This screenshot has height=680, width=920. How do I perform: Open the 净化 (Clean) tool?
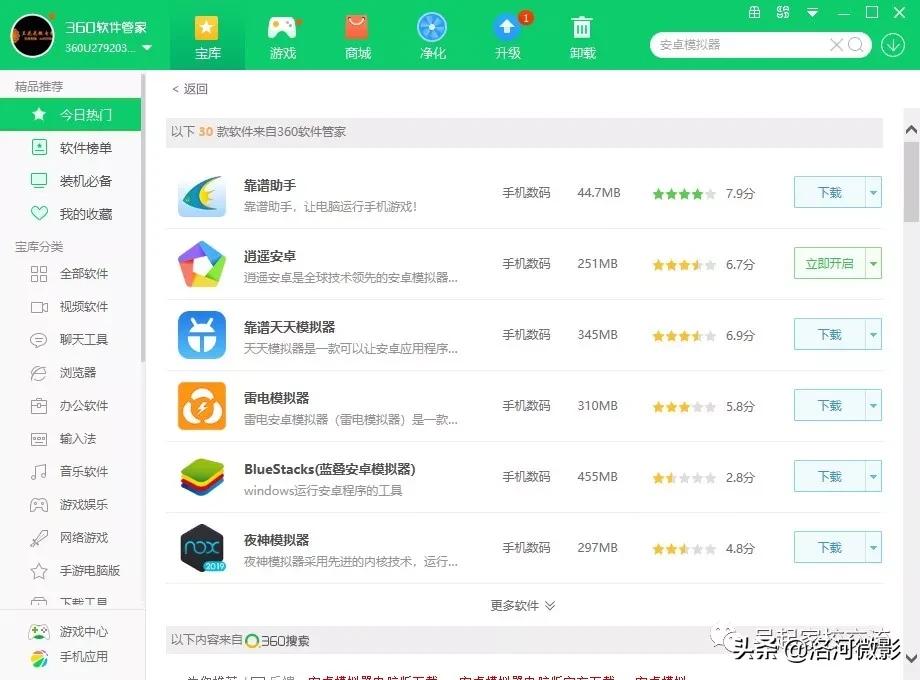point(432,35)
